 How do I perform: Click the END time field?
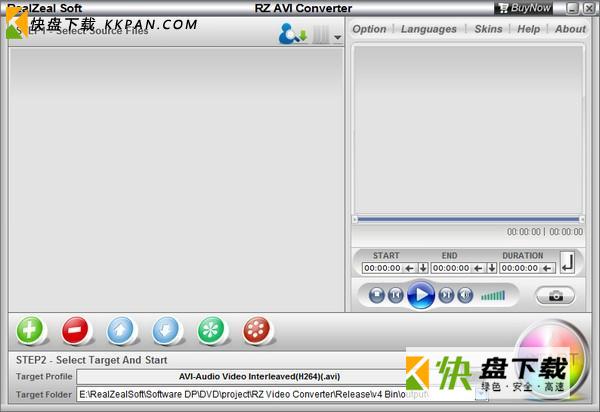[451, 268]
